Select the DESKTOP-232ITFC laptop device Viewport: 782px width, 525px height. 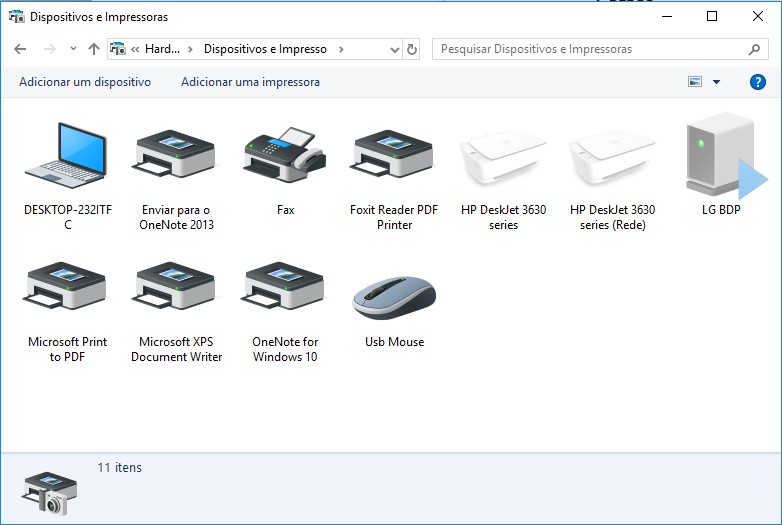tap(67, 176)
